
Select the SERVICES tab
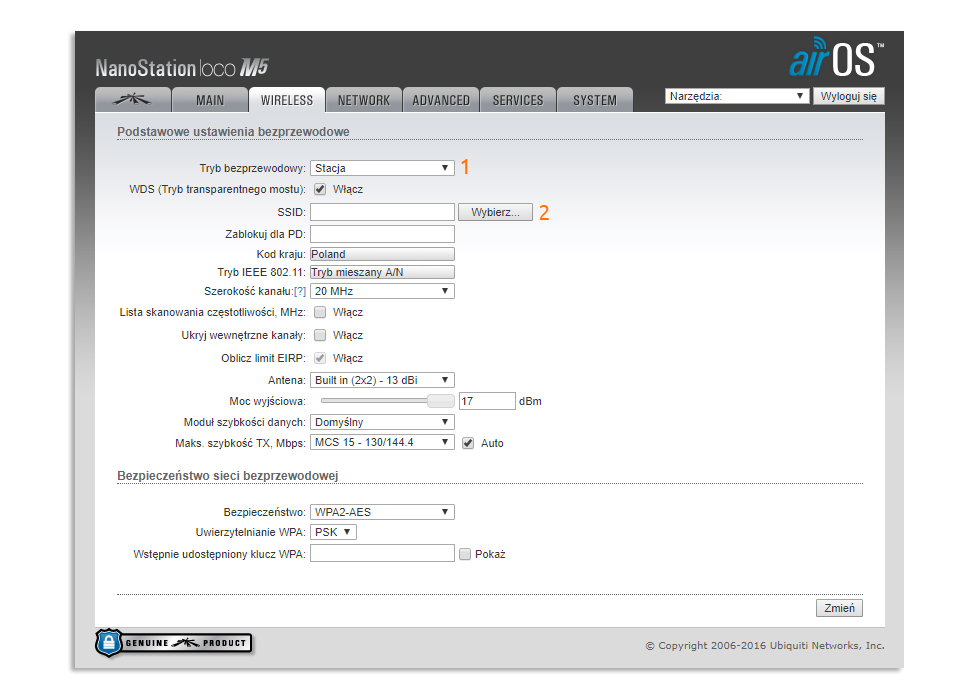click(x=518, y=100)
